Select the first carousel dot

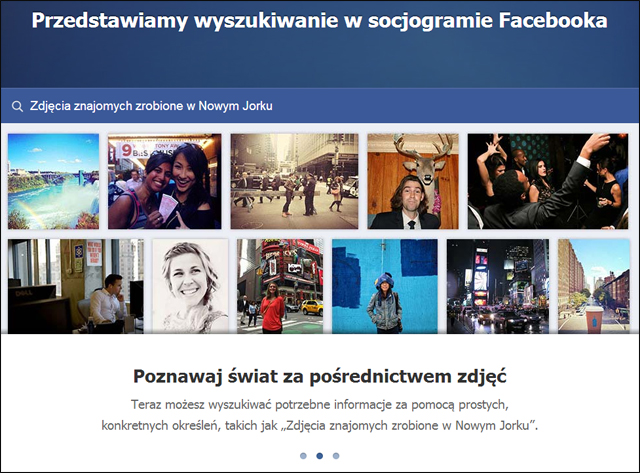(303, 456)
